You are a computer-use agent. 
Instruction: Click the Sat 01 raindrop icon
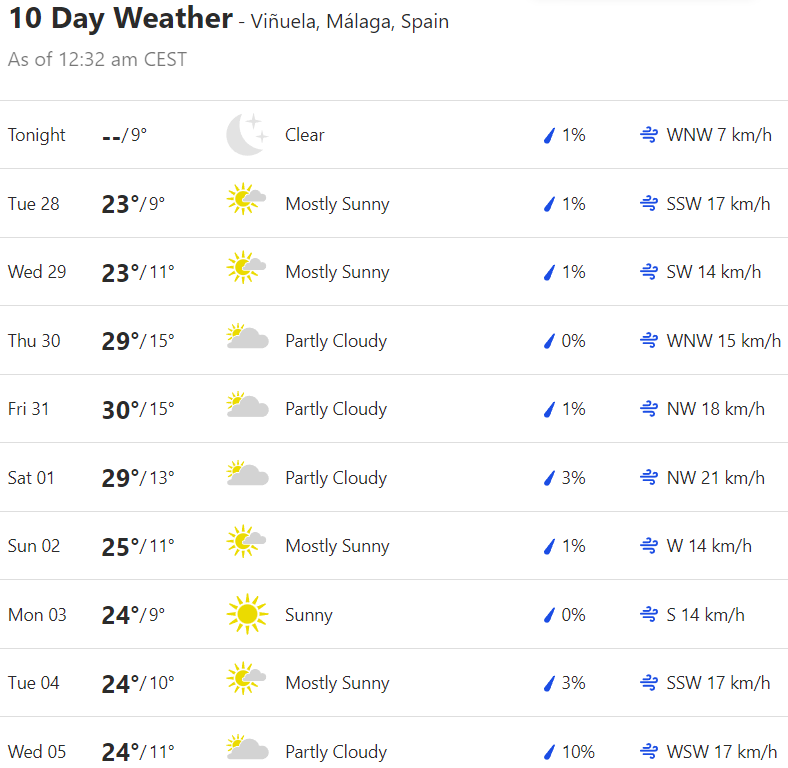click(x=548, y=478)
